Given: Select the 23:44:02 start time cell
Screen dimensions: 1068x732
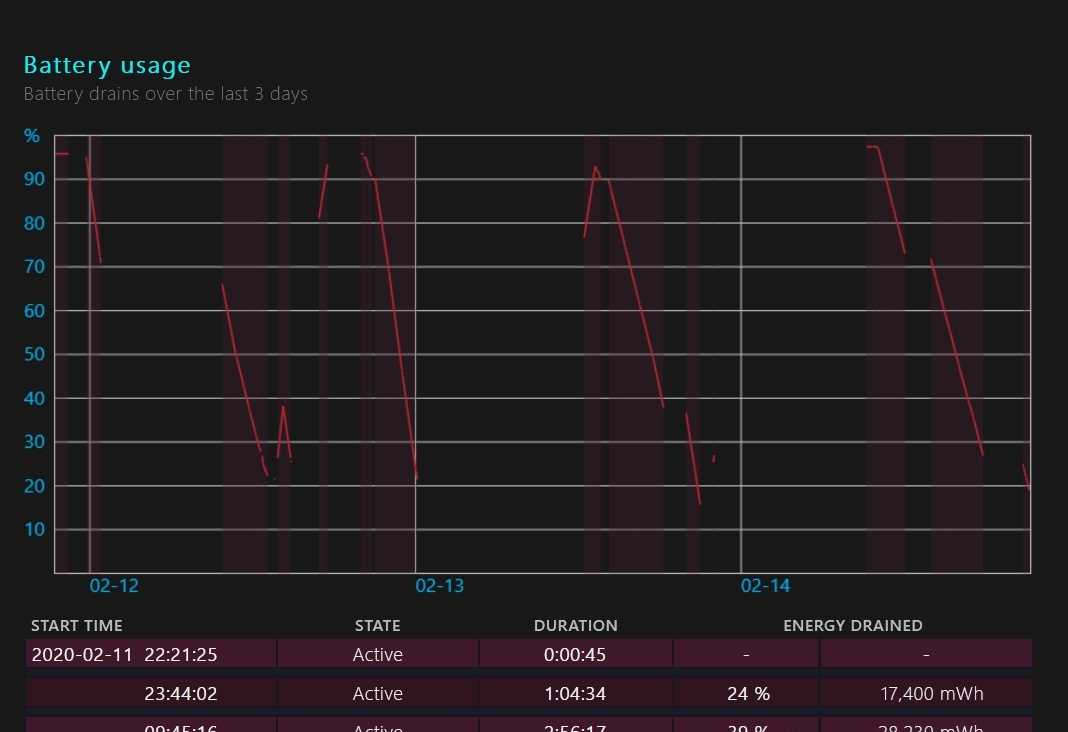Looking at the screenshot, I should pos(180,694).
